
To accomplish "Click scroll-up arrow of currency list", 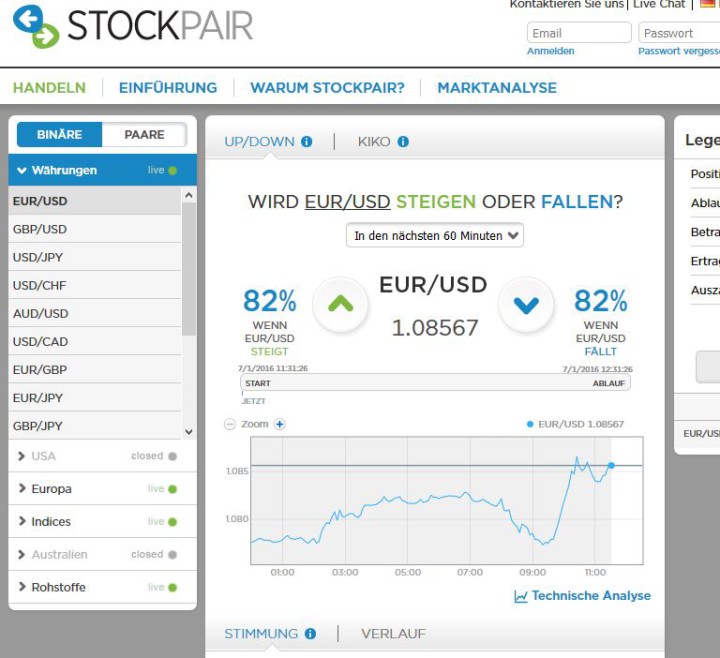I will click(x=189, y=195).
